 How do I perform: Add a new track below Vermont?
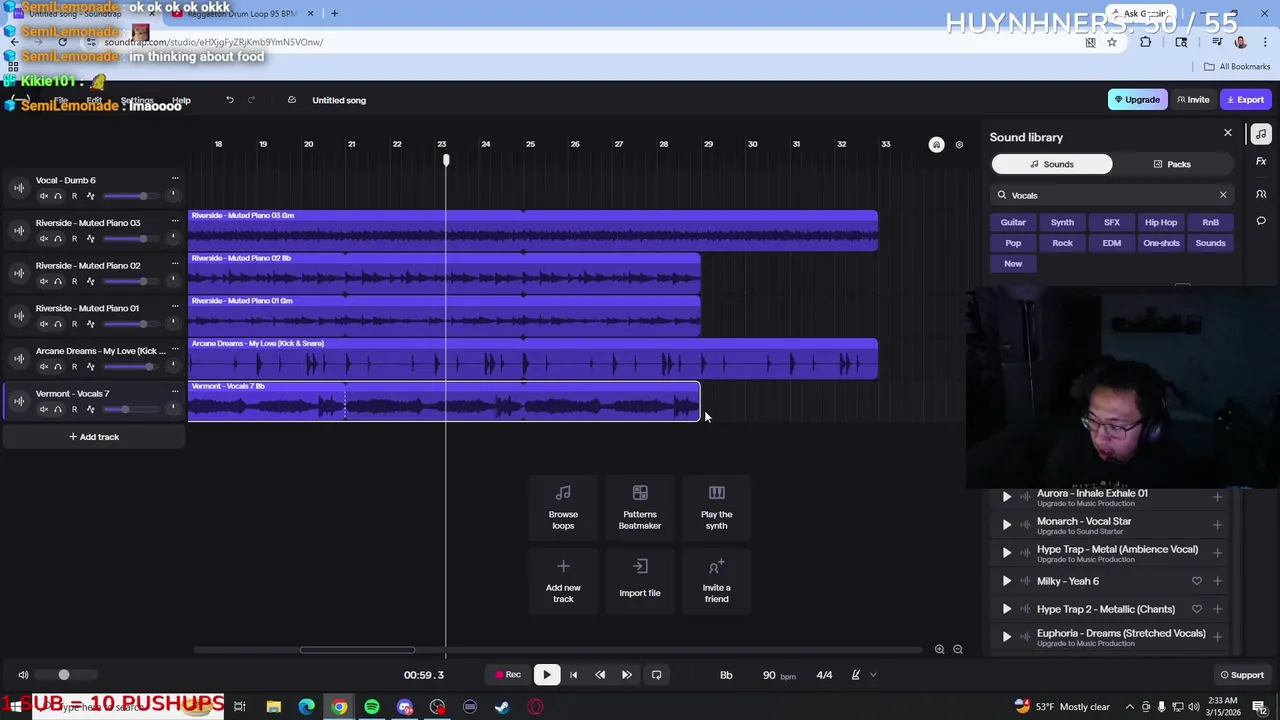[x=94, y=437]
